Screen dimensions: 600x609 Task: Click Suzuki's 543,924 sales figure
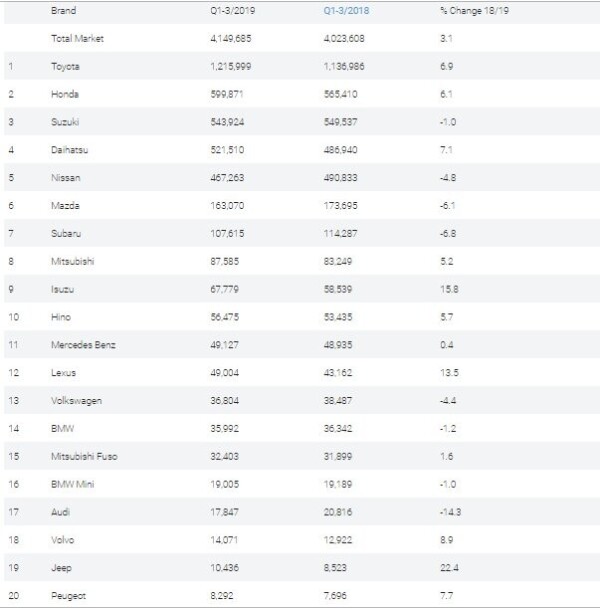pyautogui.click(x=227, y=122)
